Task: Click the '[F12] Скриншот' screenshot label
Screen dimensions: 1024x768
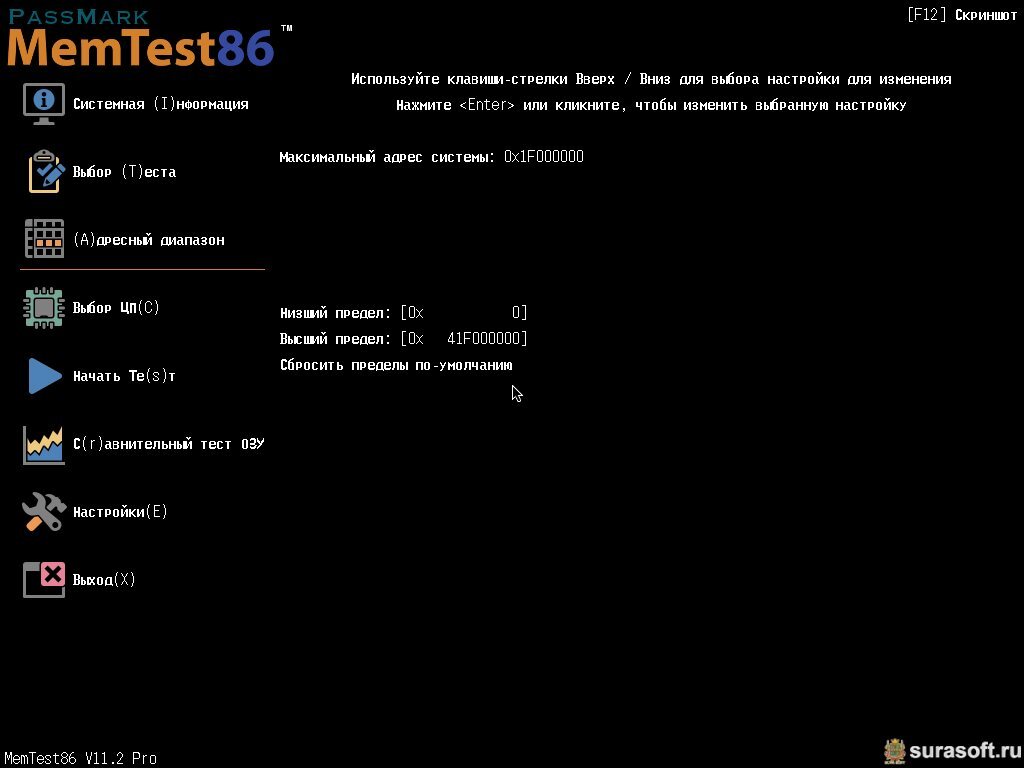Action: click(x=962, y=15)
